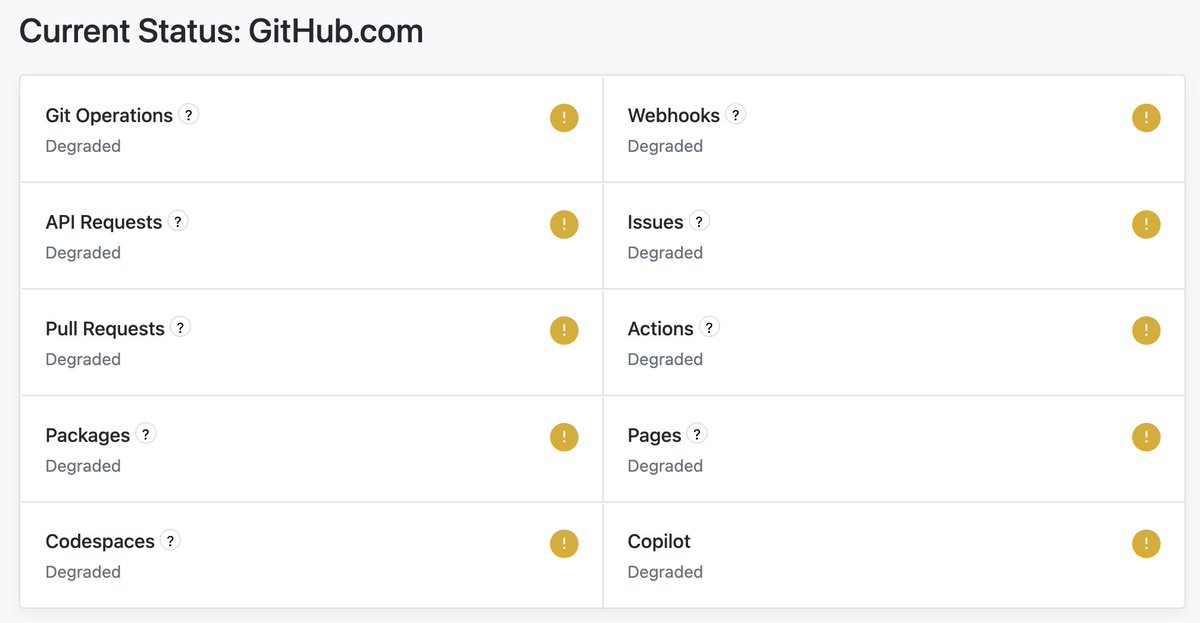Click the question mark next to Issues
Viewport: 1200px width, 623px height.
pos(699,221)
